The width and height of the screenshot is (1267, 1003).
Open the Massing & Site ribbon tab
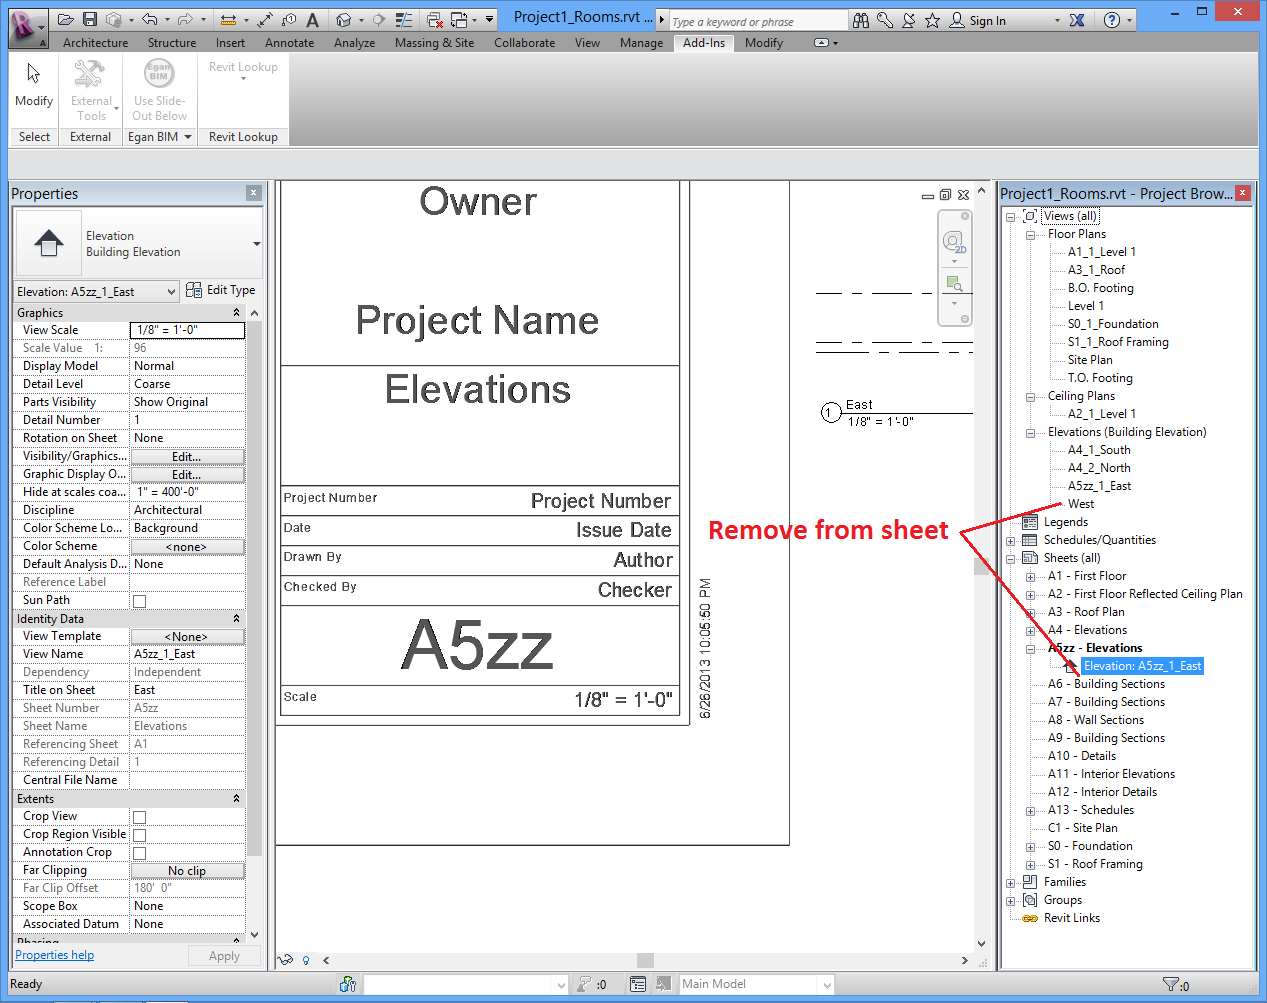tap(434, 43)
